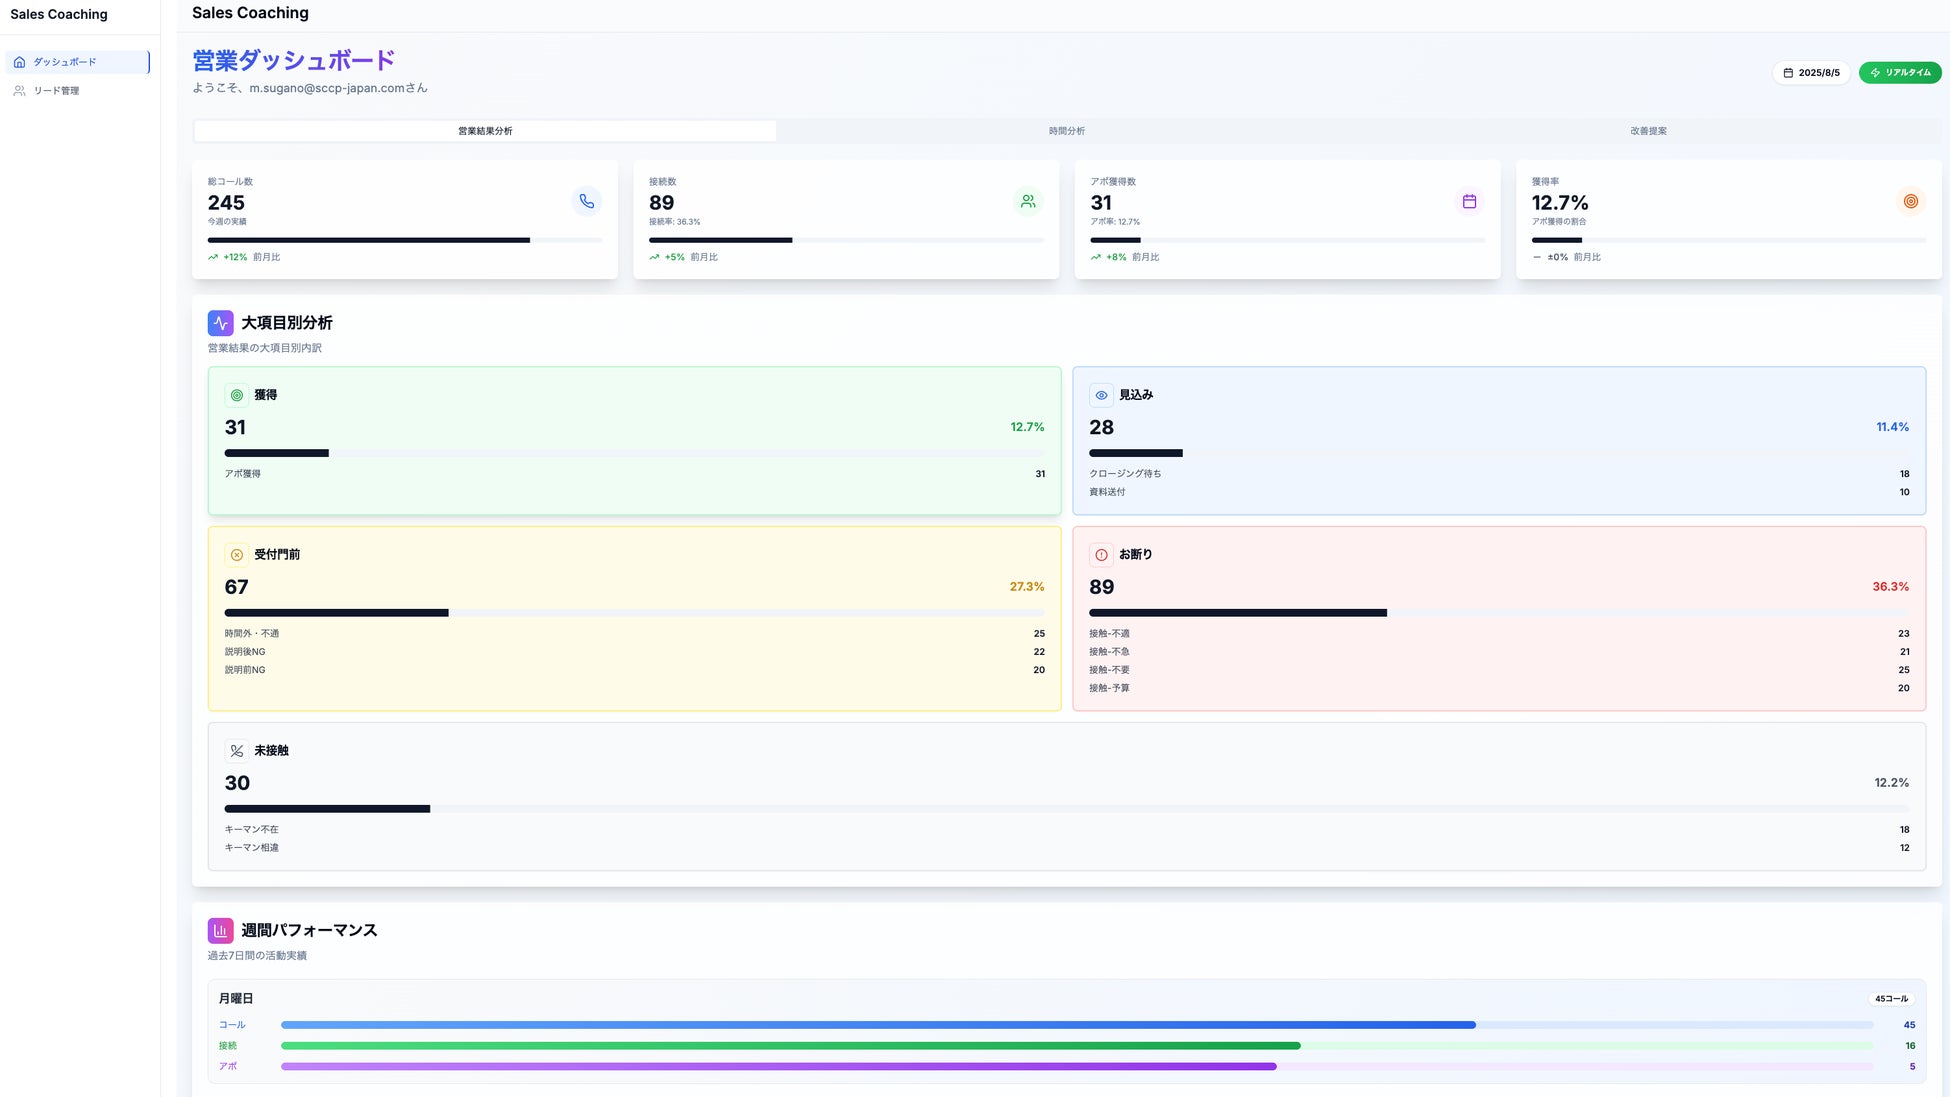Click the eye icon in 見込み panel
Screen dimensions: 1950x1097
1101,395
